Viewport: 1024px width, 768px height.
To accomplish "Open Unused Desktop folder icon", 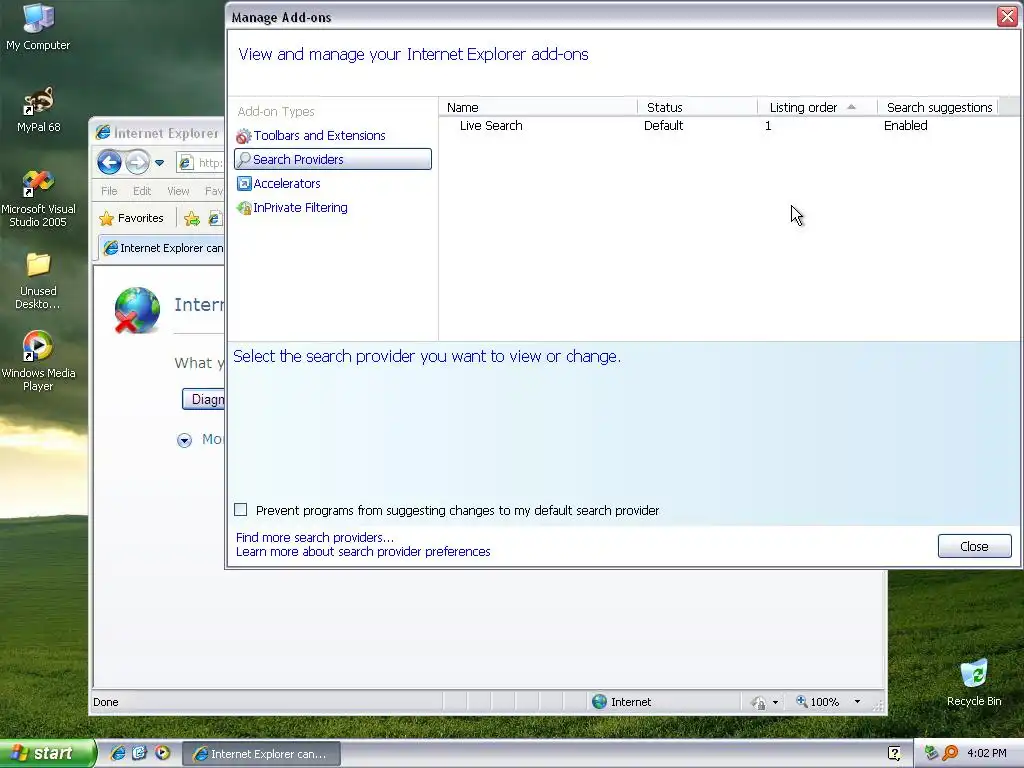I will click(x=38, y=281).
